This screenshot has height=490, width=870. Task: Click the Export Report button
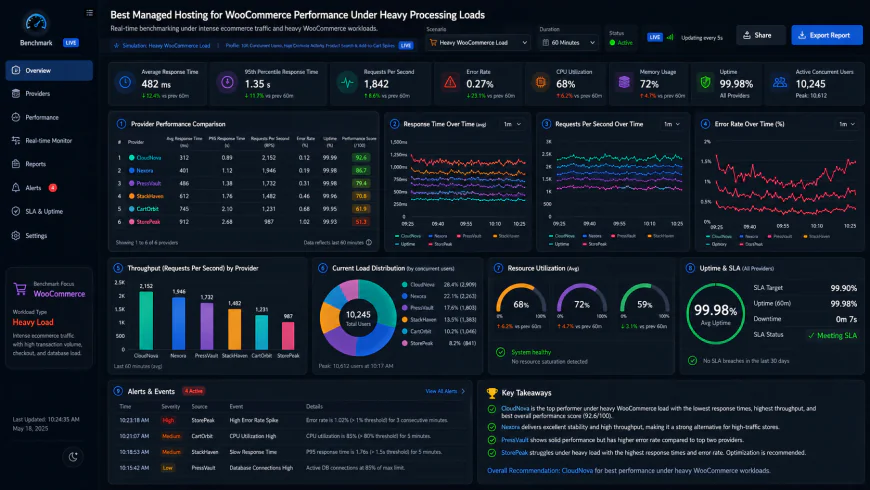tap(827, 35)
